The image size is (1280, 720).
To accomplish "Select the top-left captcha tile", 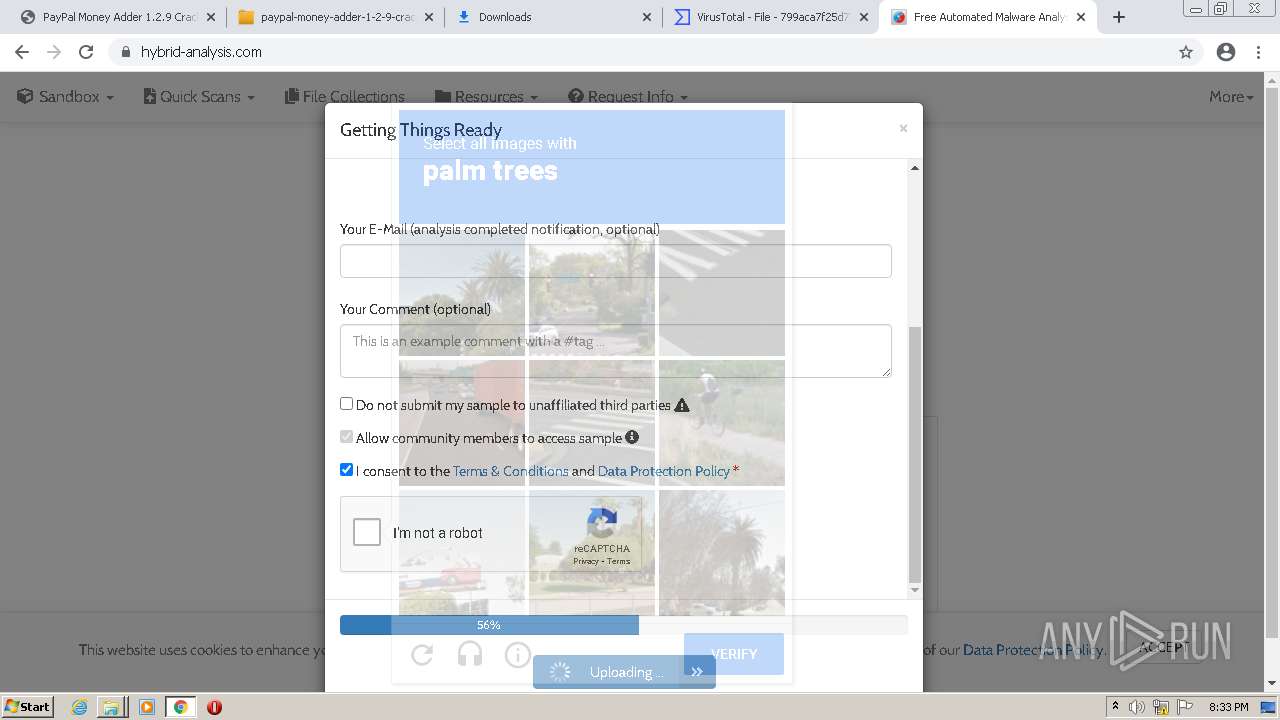I will tap(462, 293).
